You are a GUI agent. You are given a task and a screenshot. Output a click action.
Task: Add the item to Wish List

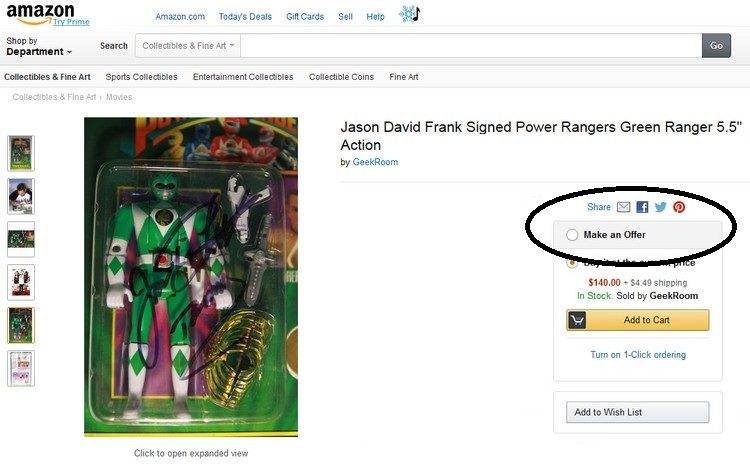(638, 412)
